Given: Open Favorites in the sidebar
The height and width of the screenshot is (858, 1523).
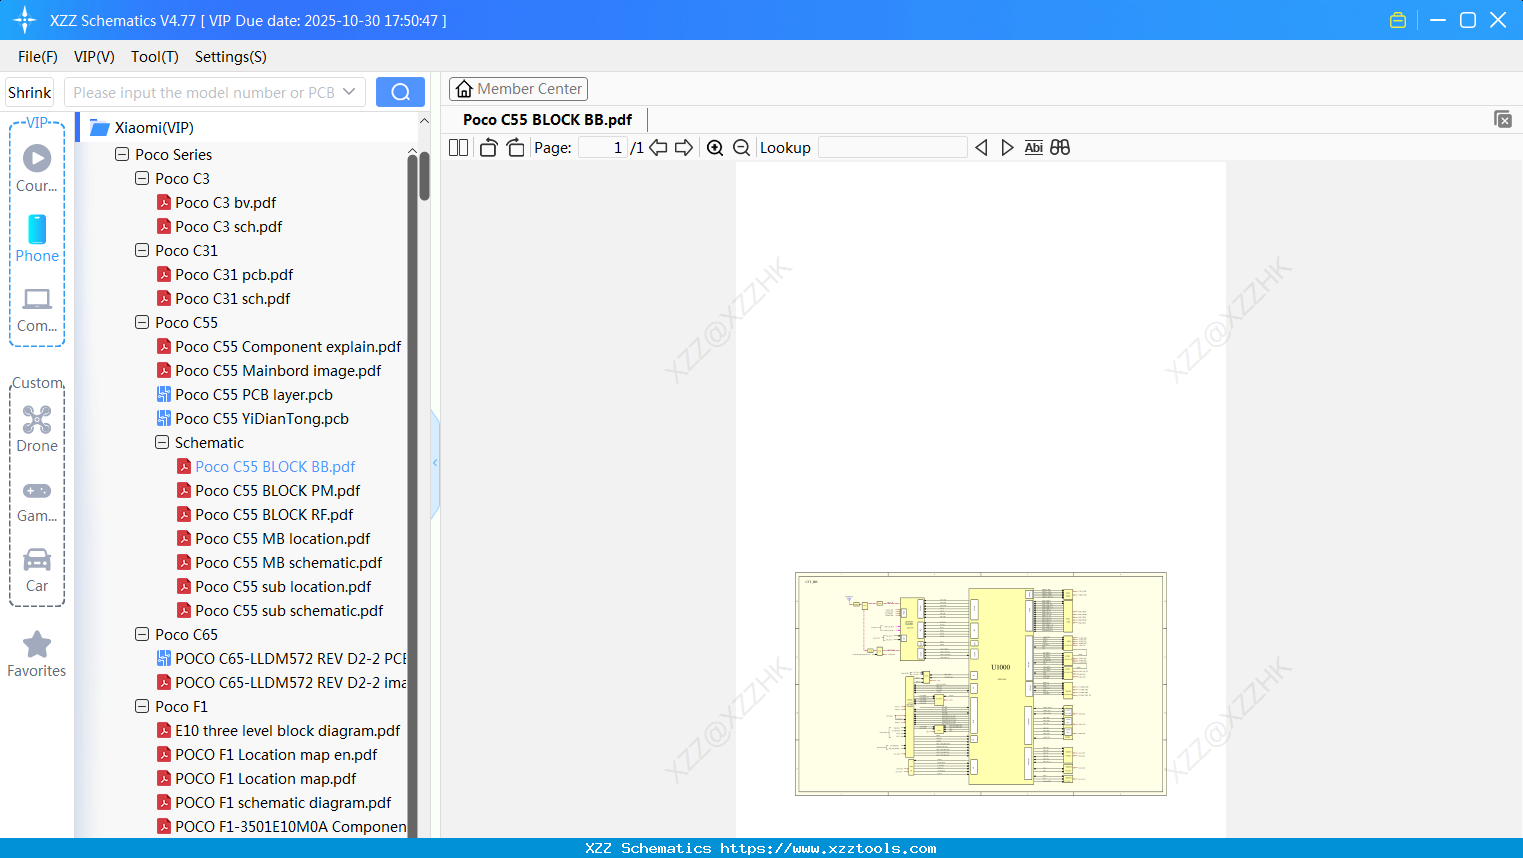Looking at the screenshot, I should click(x=37, y=655).
